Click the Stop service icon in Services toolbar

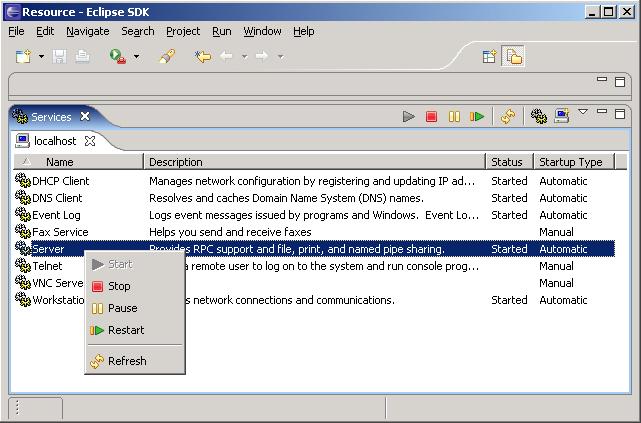(431, 117)
